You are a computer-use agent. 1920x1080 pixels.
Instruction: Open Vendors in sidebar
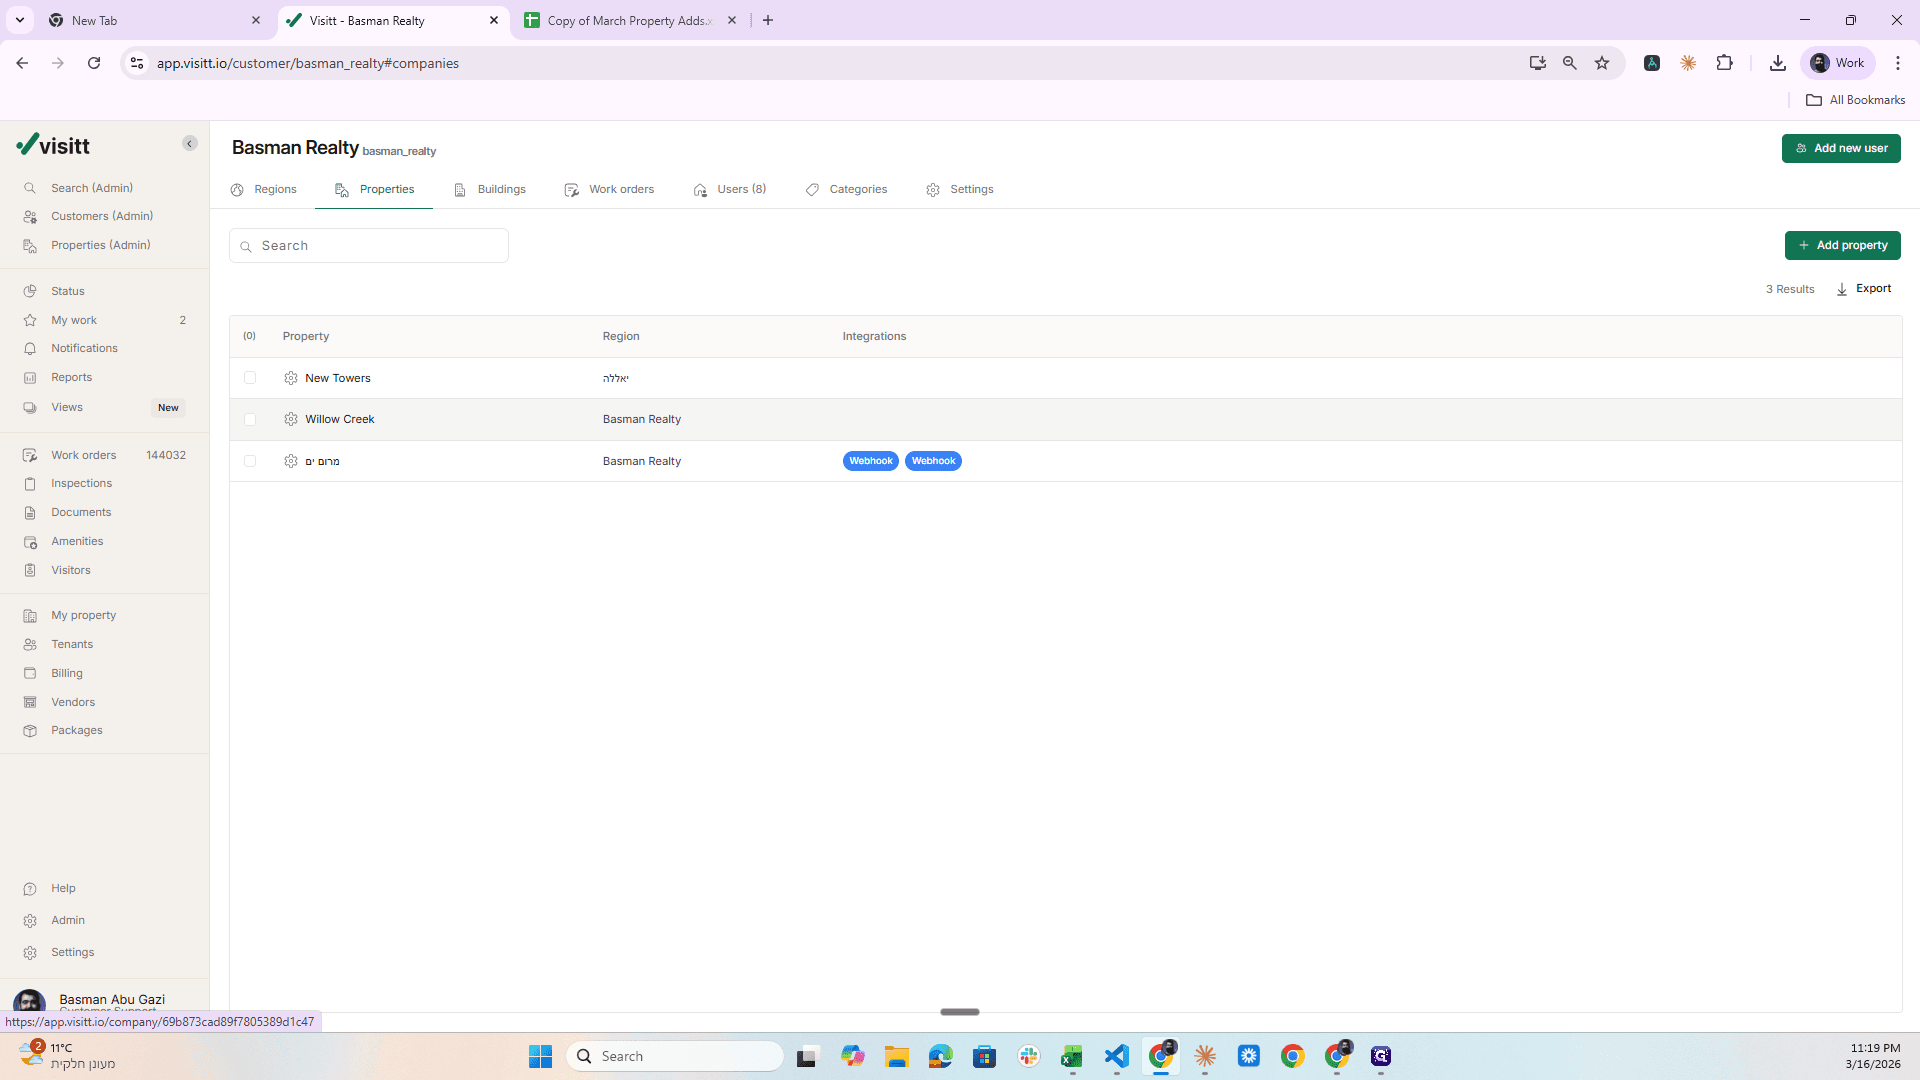(x=73, y=702)
